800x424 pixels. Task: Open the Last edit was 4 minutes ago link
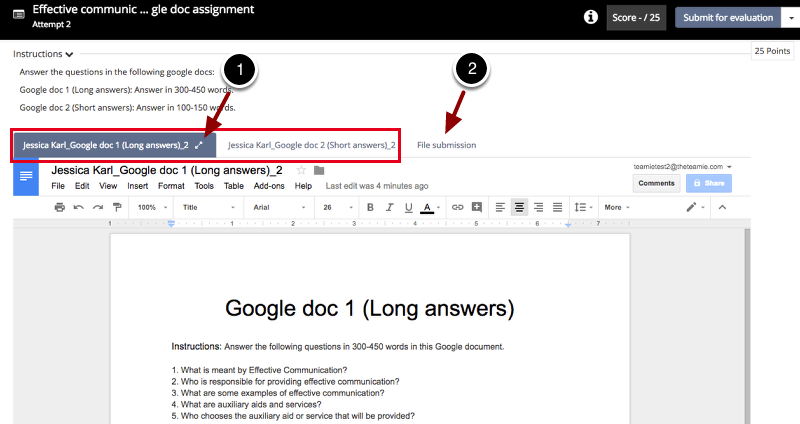coord(377,186)
